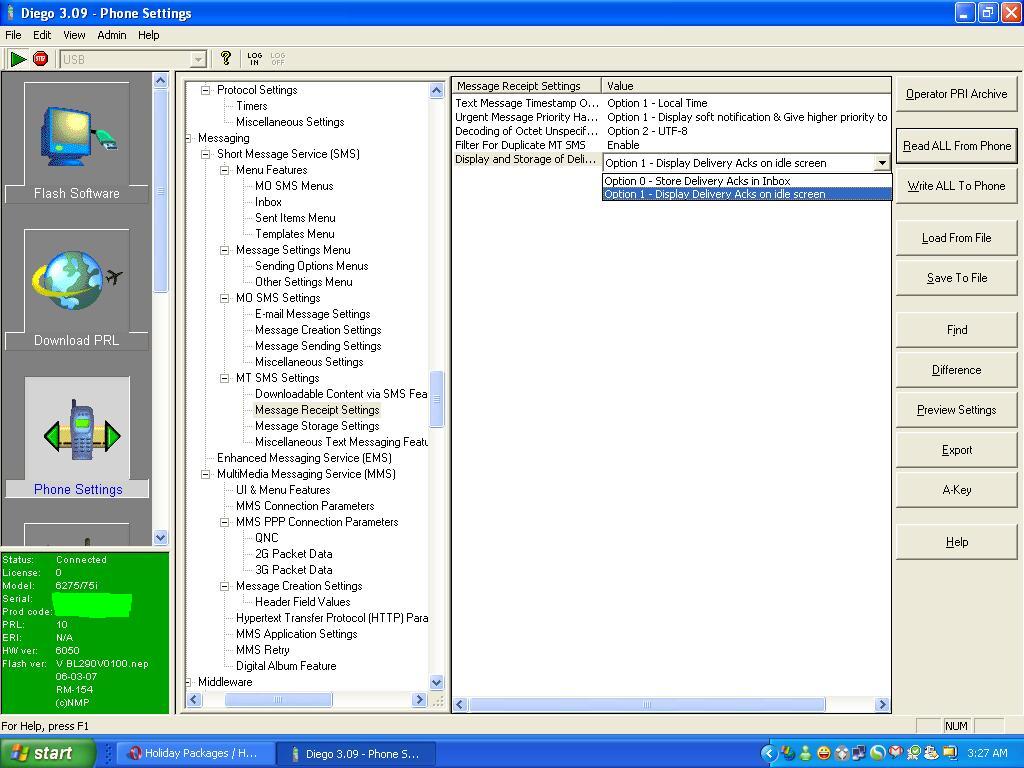1024x768 pixels.
Task: Select the Phone Settings sidebar icon
Action: point(77,437)
